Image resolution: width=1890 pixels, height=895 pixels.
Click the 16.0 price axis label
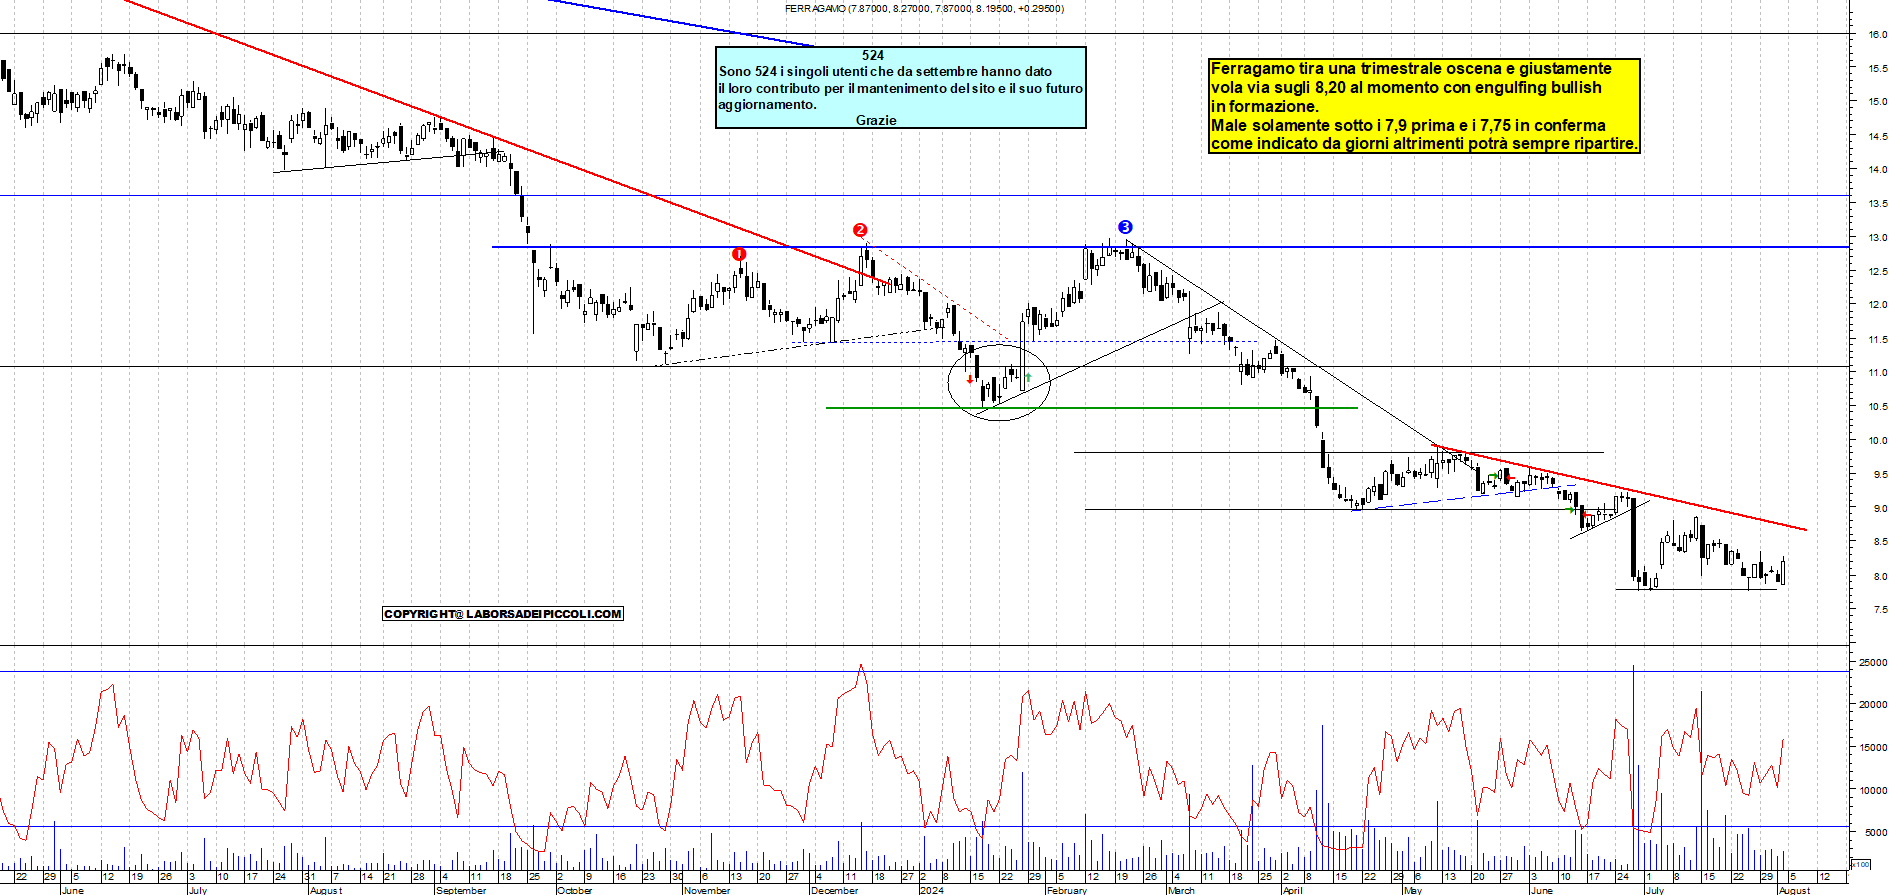(x=1877, y=34)
